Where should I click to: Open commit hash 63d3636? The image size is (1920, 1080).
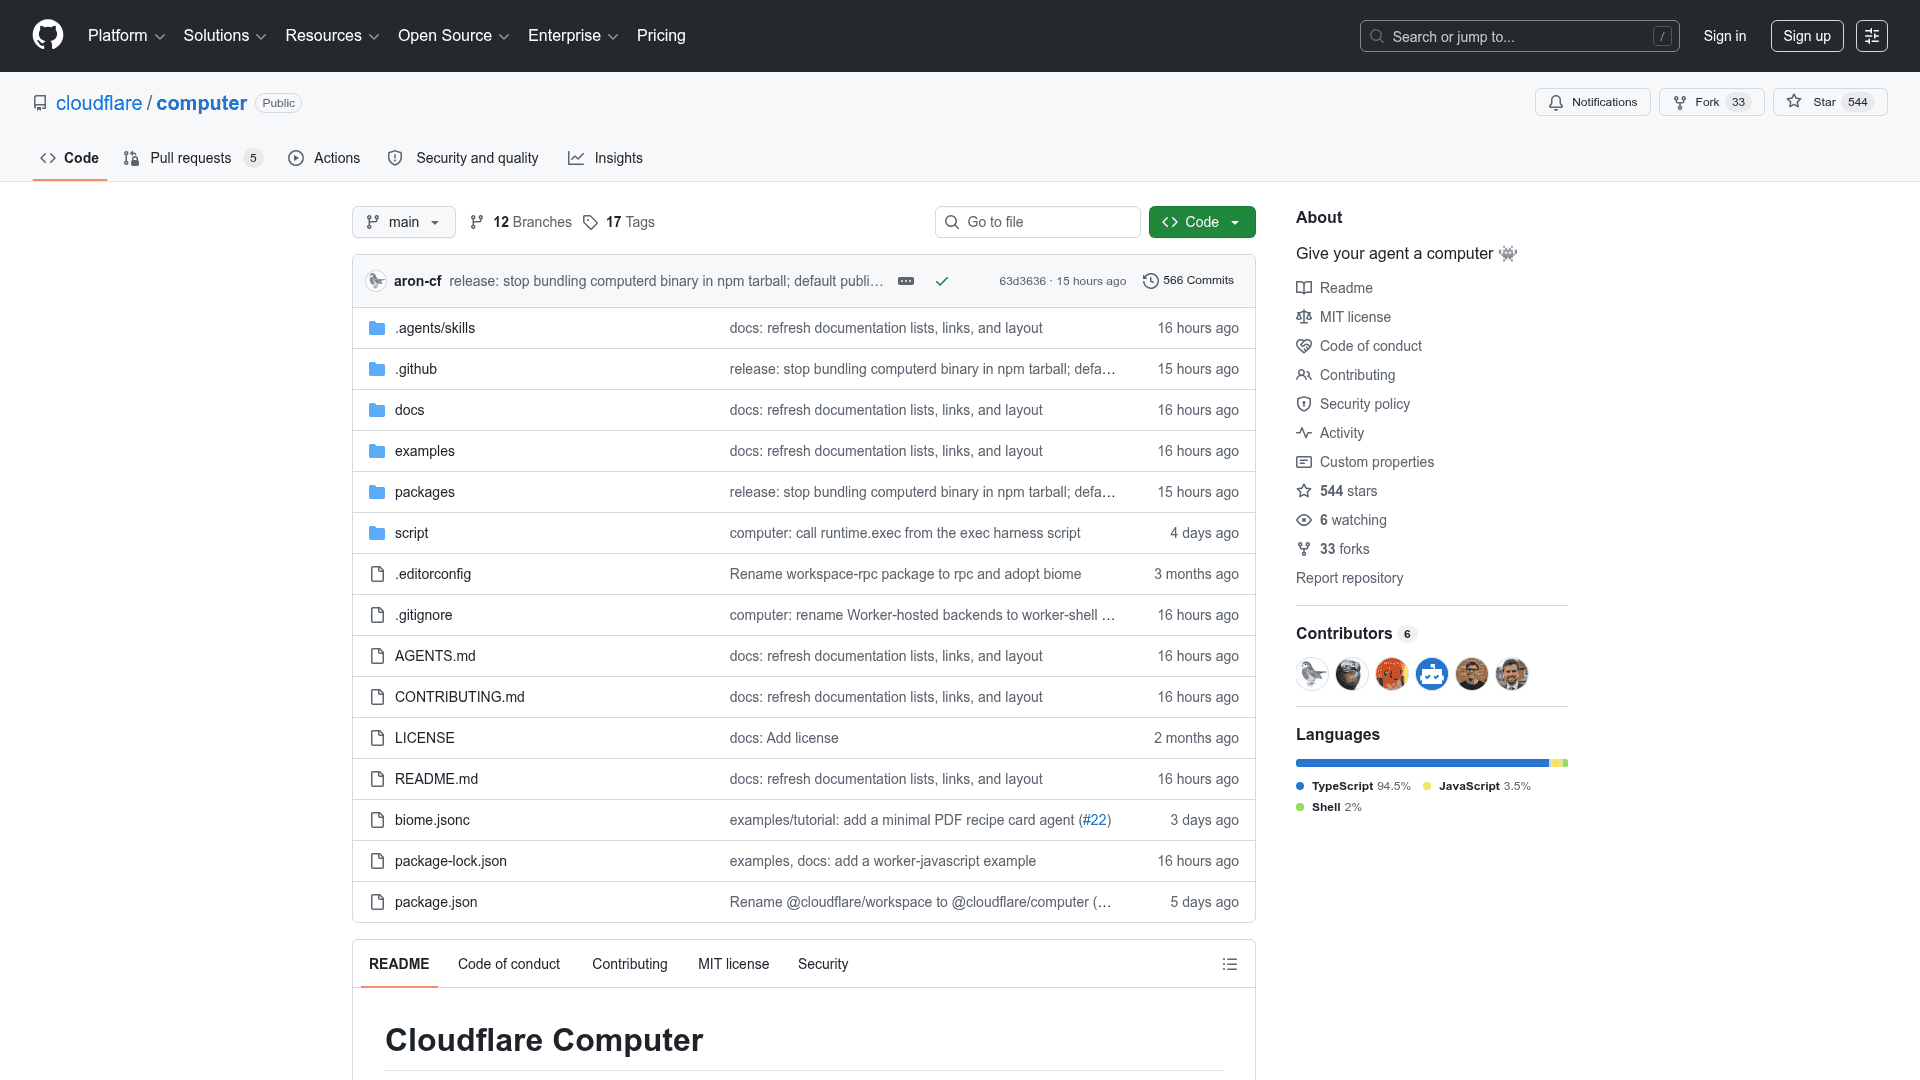(1022, 281)
